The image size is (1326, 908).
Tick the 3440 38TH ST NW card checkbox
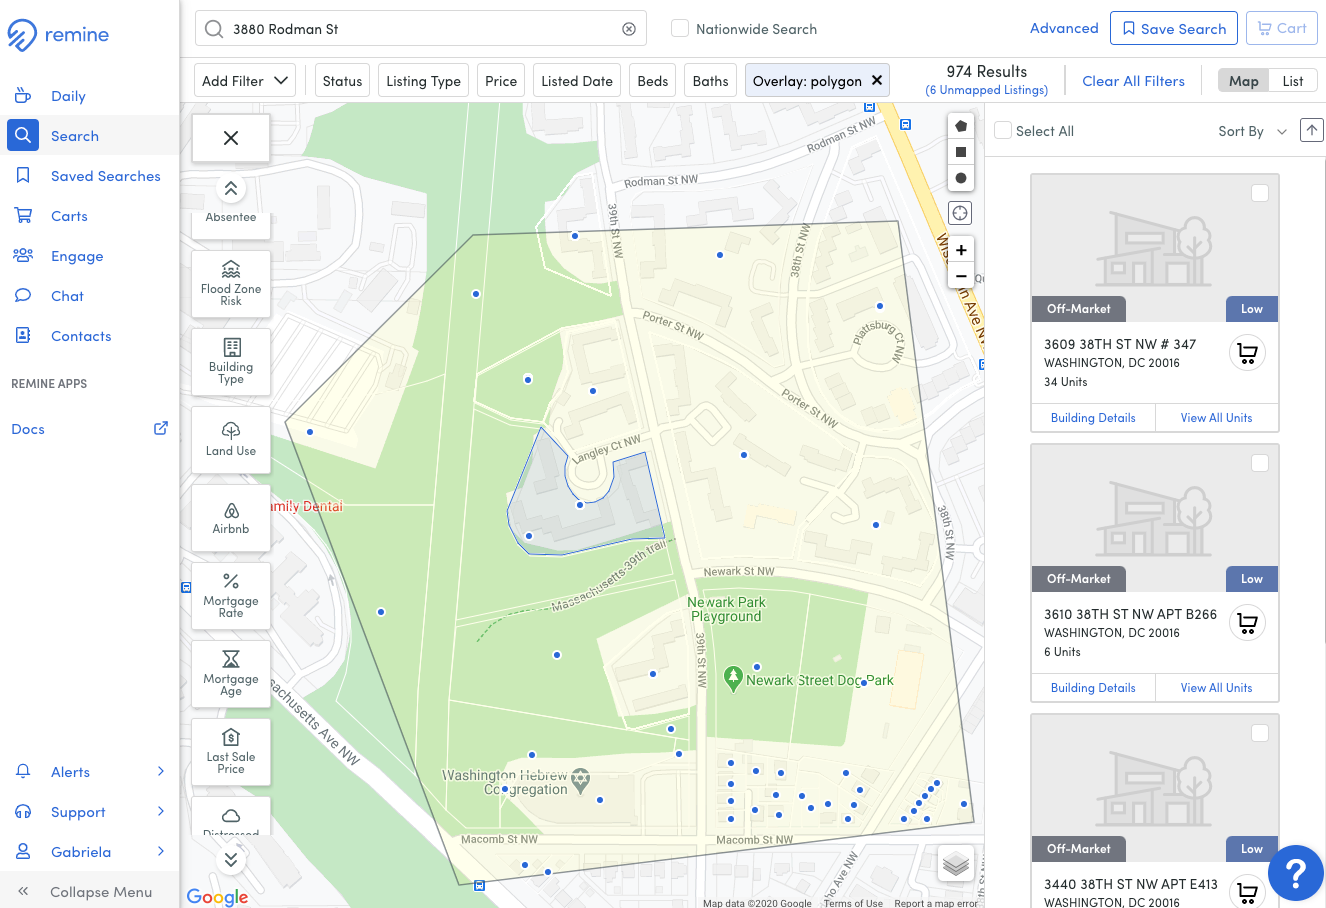click(1260, 733)
